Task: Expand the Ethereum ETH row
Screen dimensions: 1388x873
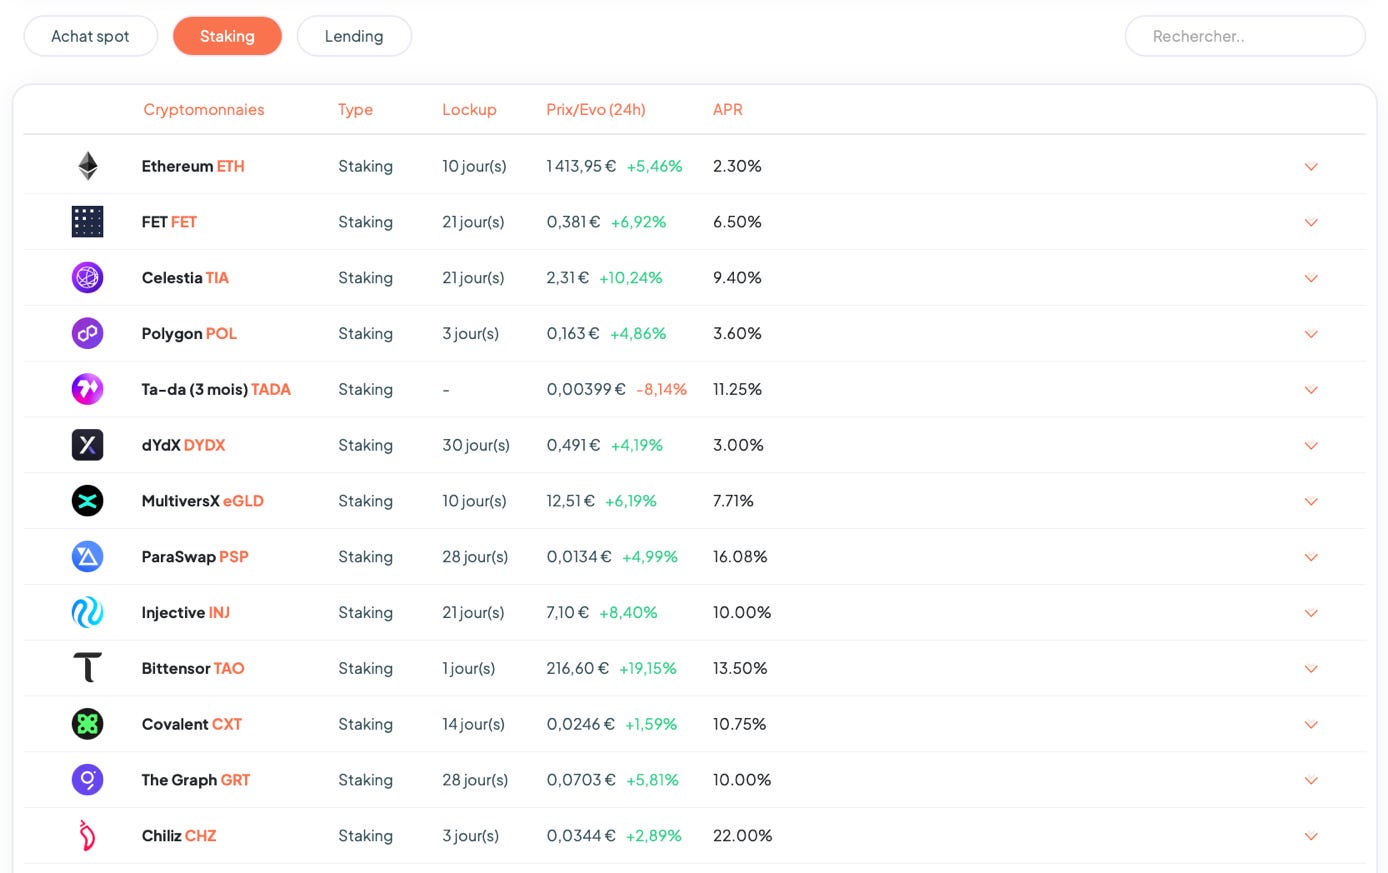Action: click(x=1311, y=167)
